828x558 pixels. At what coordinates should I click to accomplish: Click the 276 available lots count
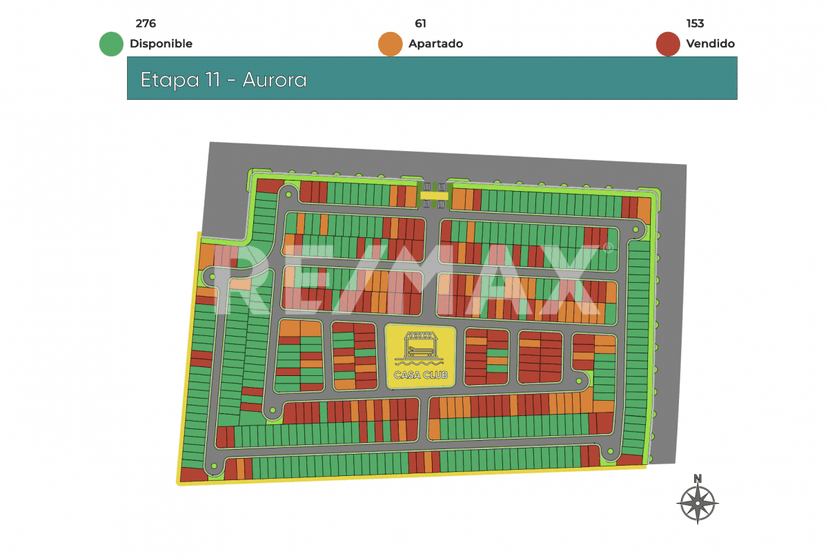146,23
